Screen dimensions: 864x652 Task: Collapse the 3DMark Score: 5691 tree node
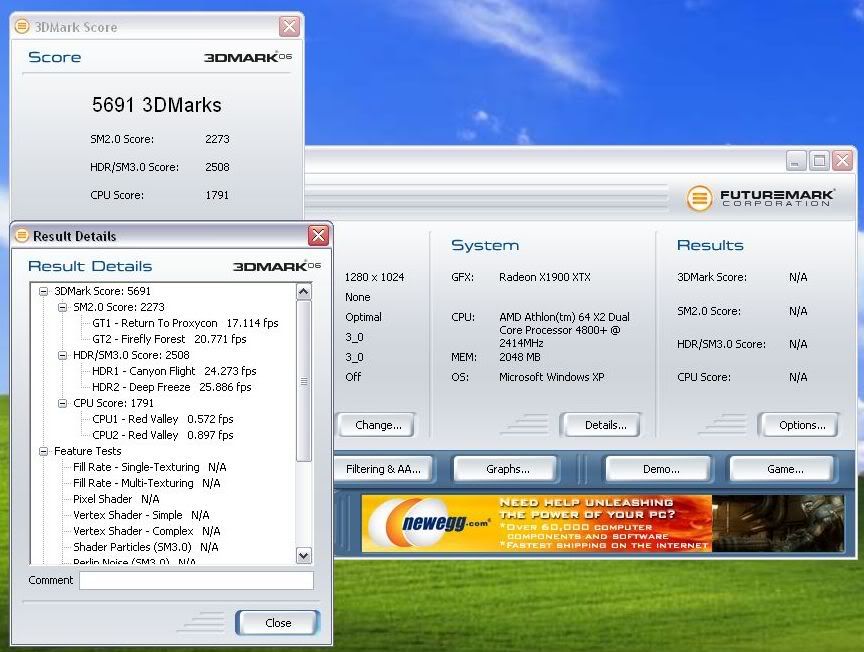coord(44,291)
